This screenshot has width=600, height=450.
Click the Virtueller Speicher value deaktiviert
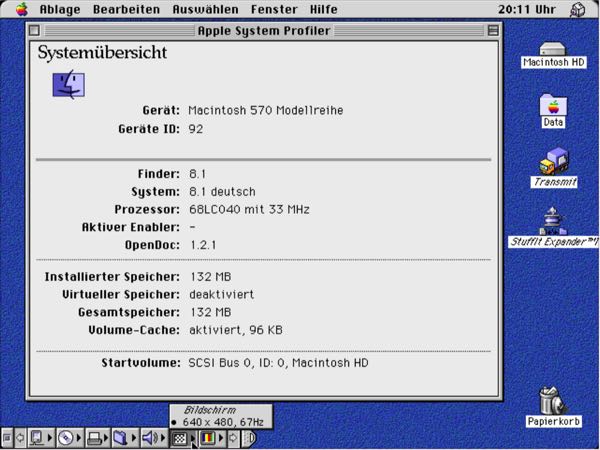(x=222, y=295)
